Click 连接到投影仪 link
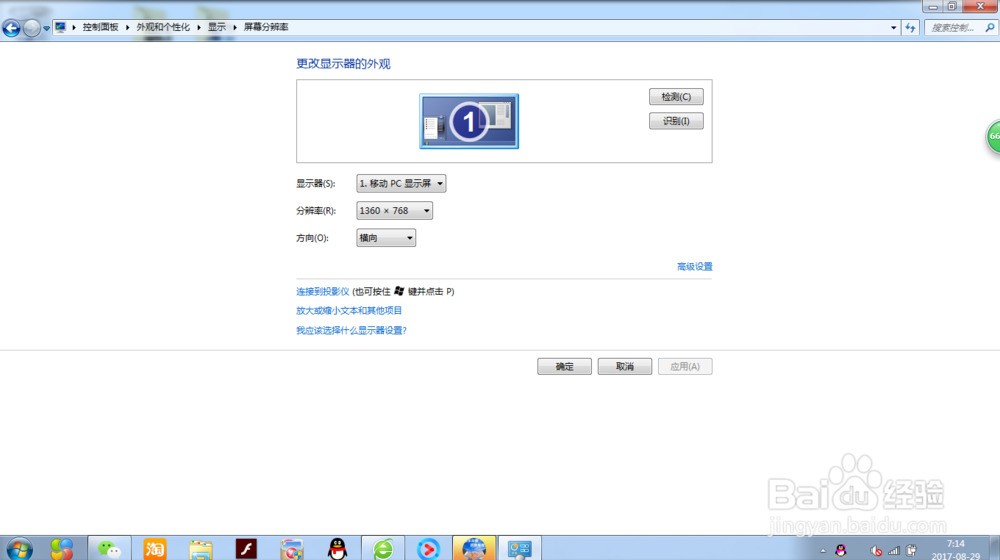 tap(323, 291)
